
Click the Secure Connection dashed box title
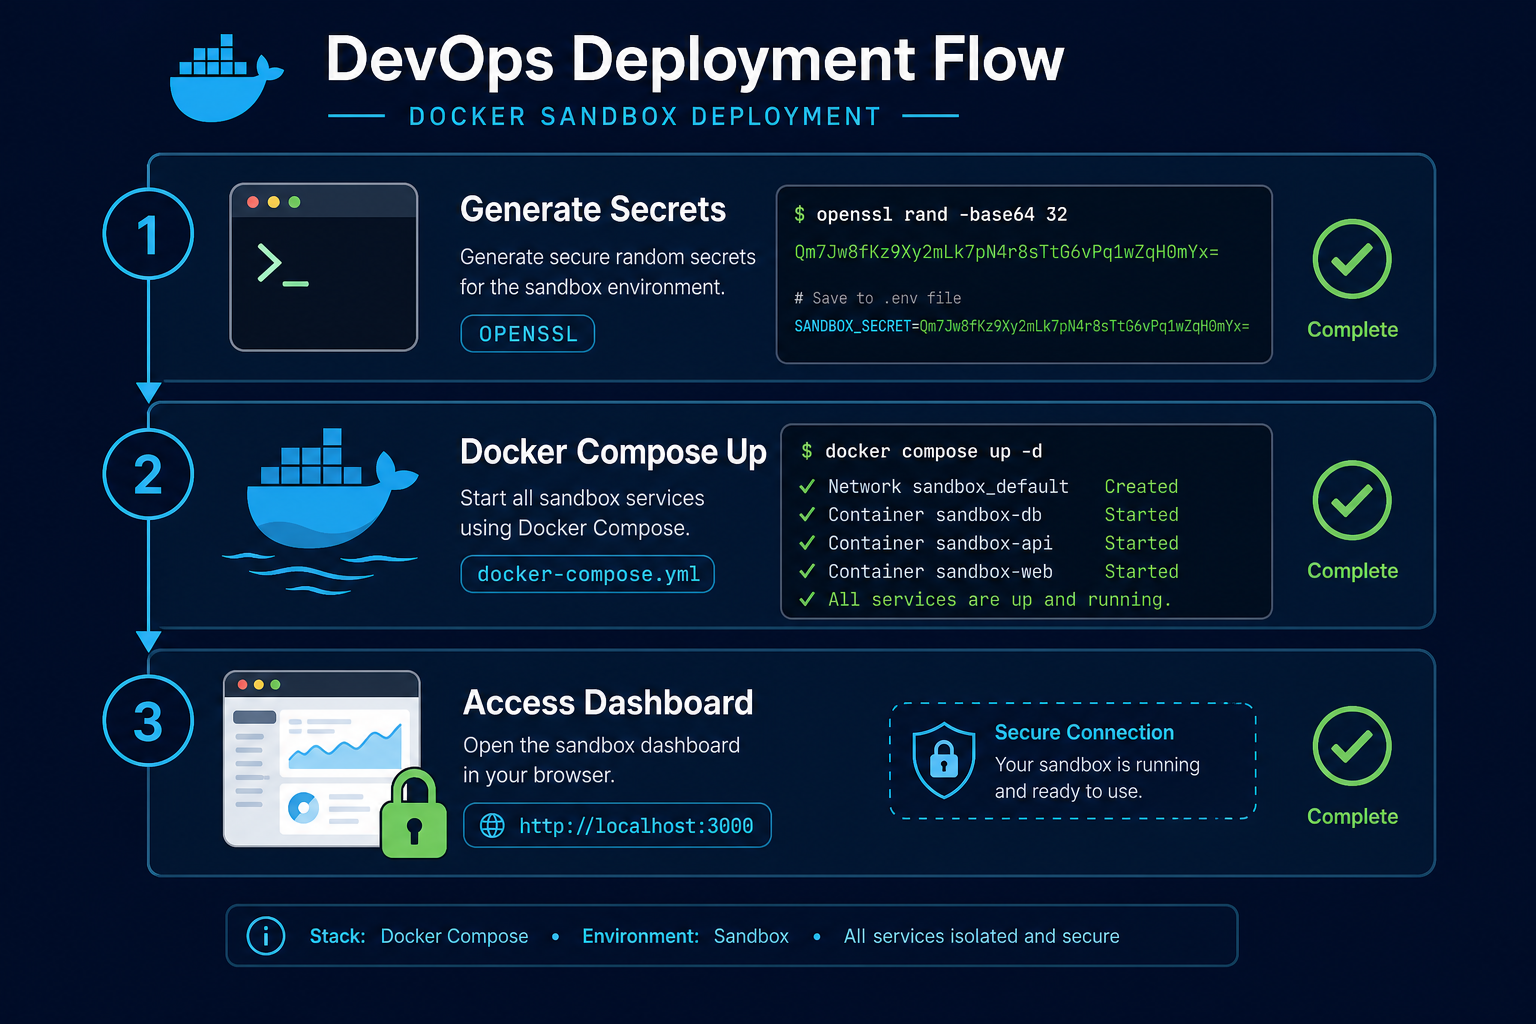(1084, 732)
